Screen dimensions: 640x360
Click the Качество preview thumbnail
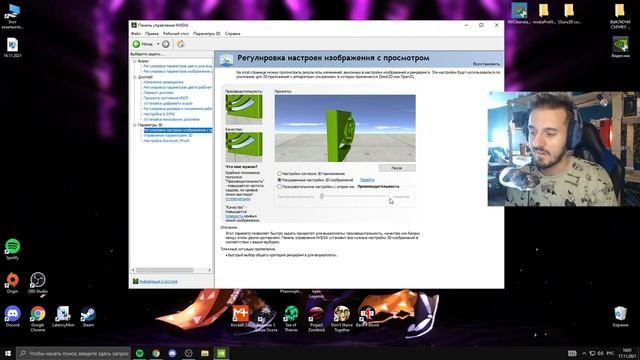(x=244, y=147)
